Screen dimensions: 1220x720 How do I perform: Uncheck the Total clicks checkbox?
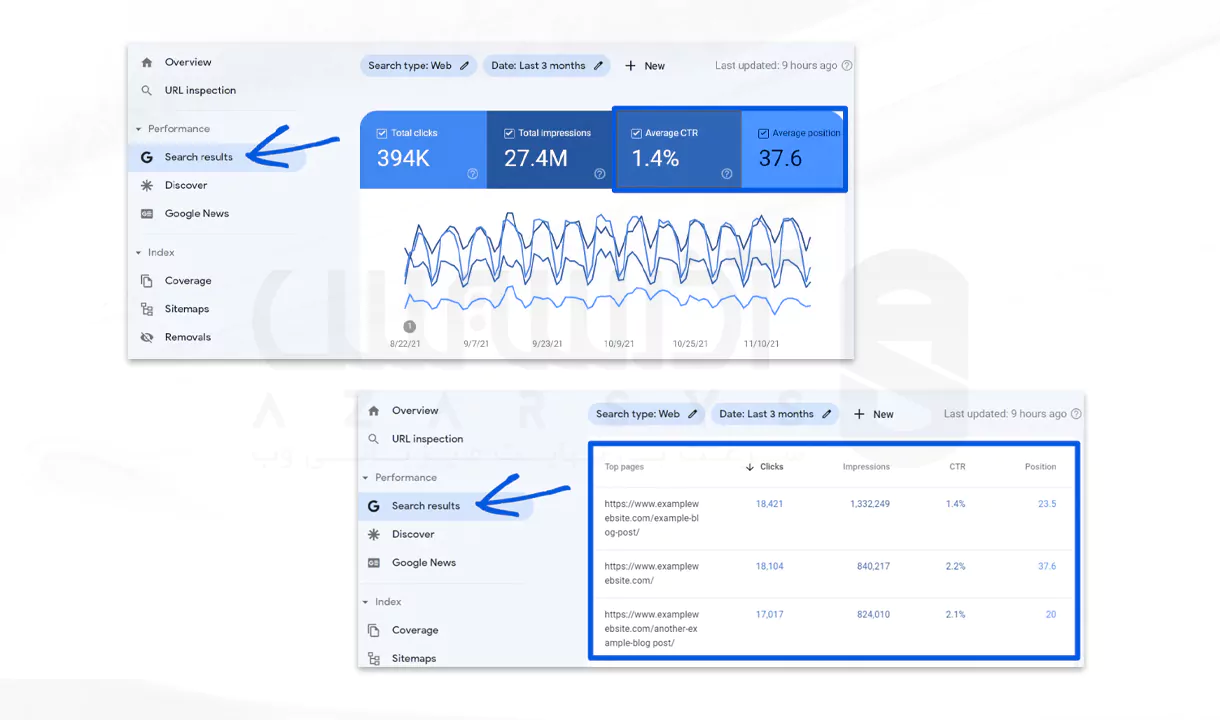(382, 133)
